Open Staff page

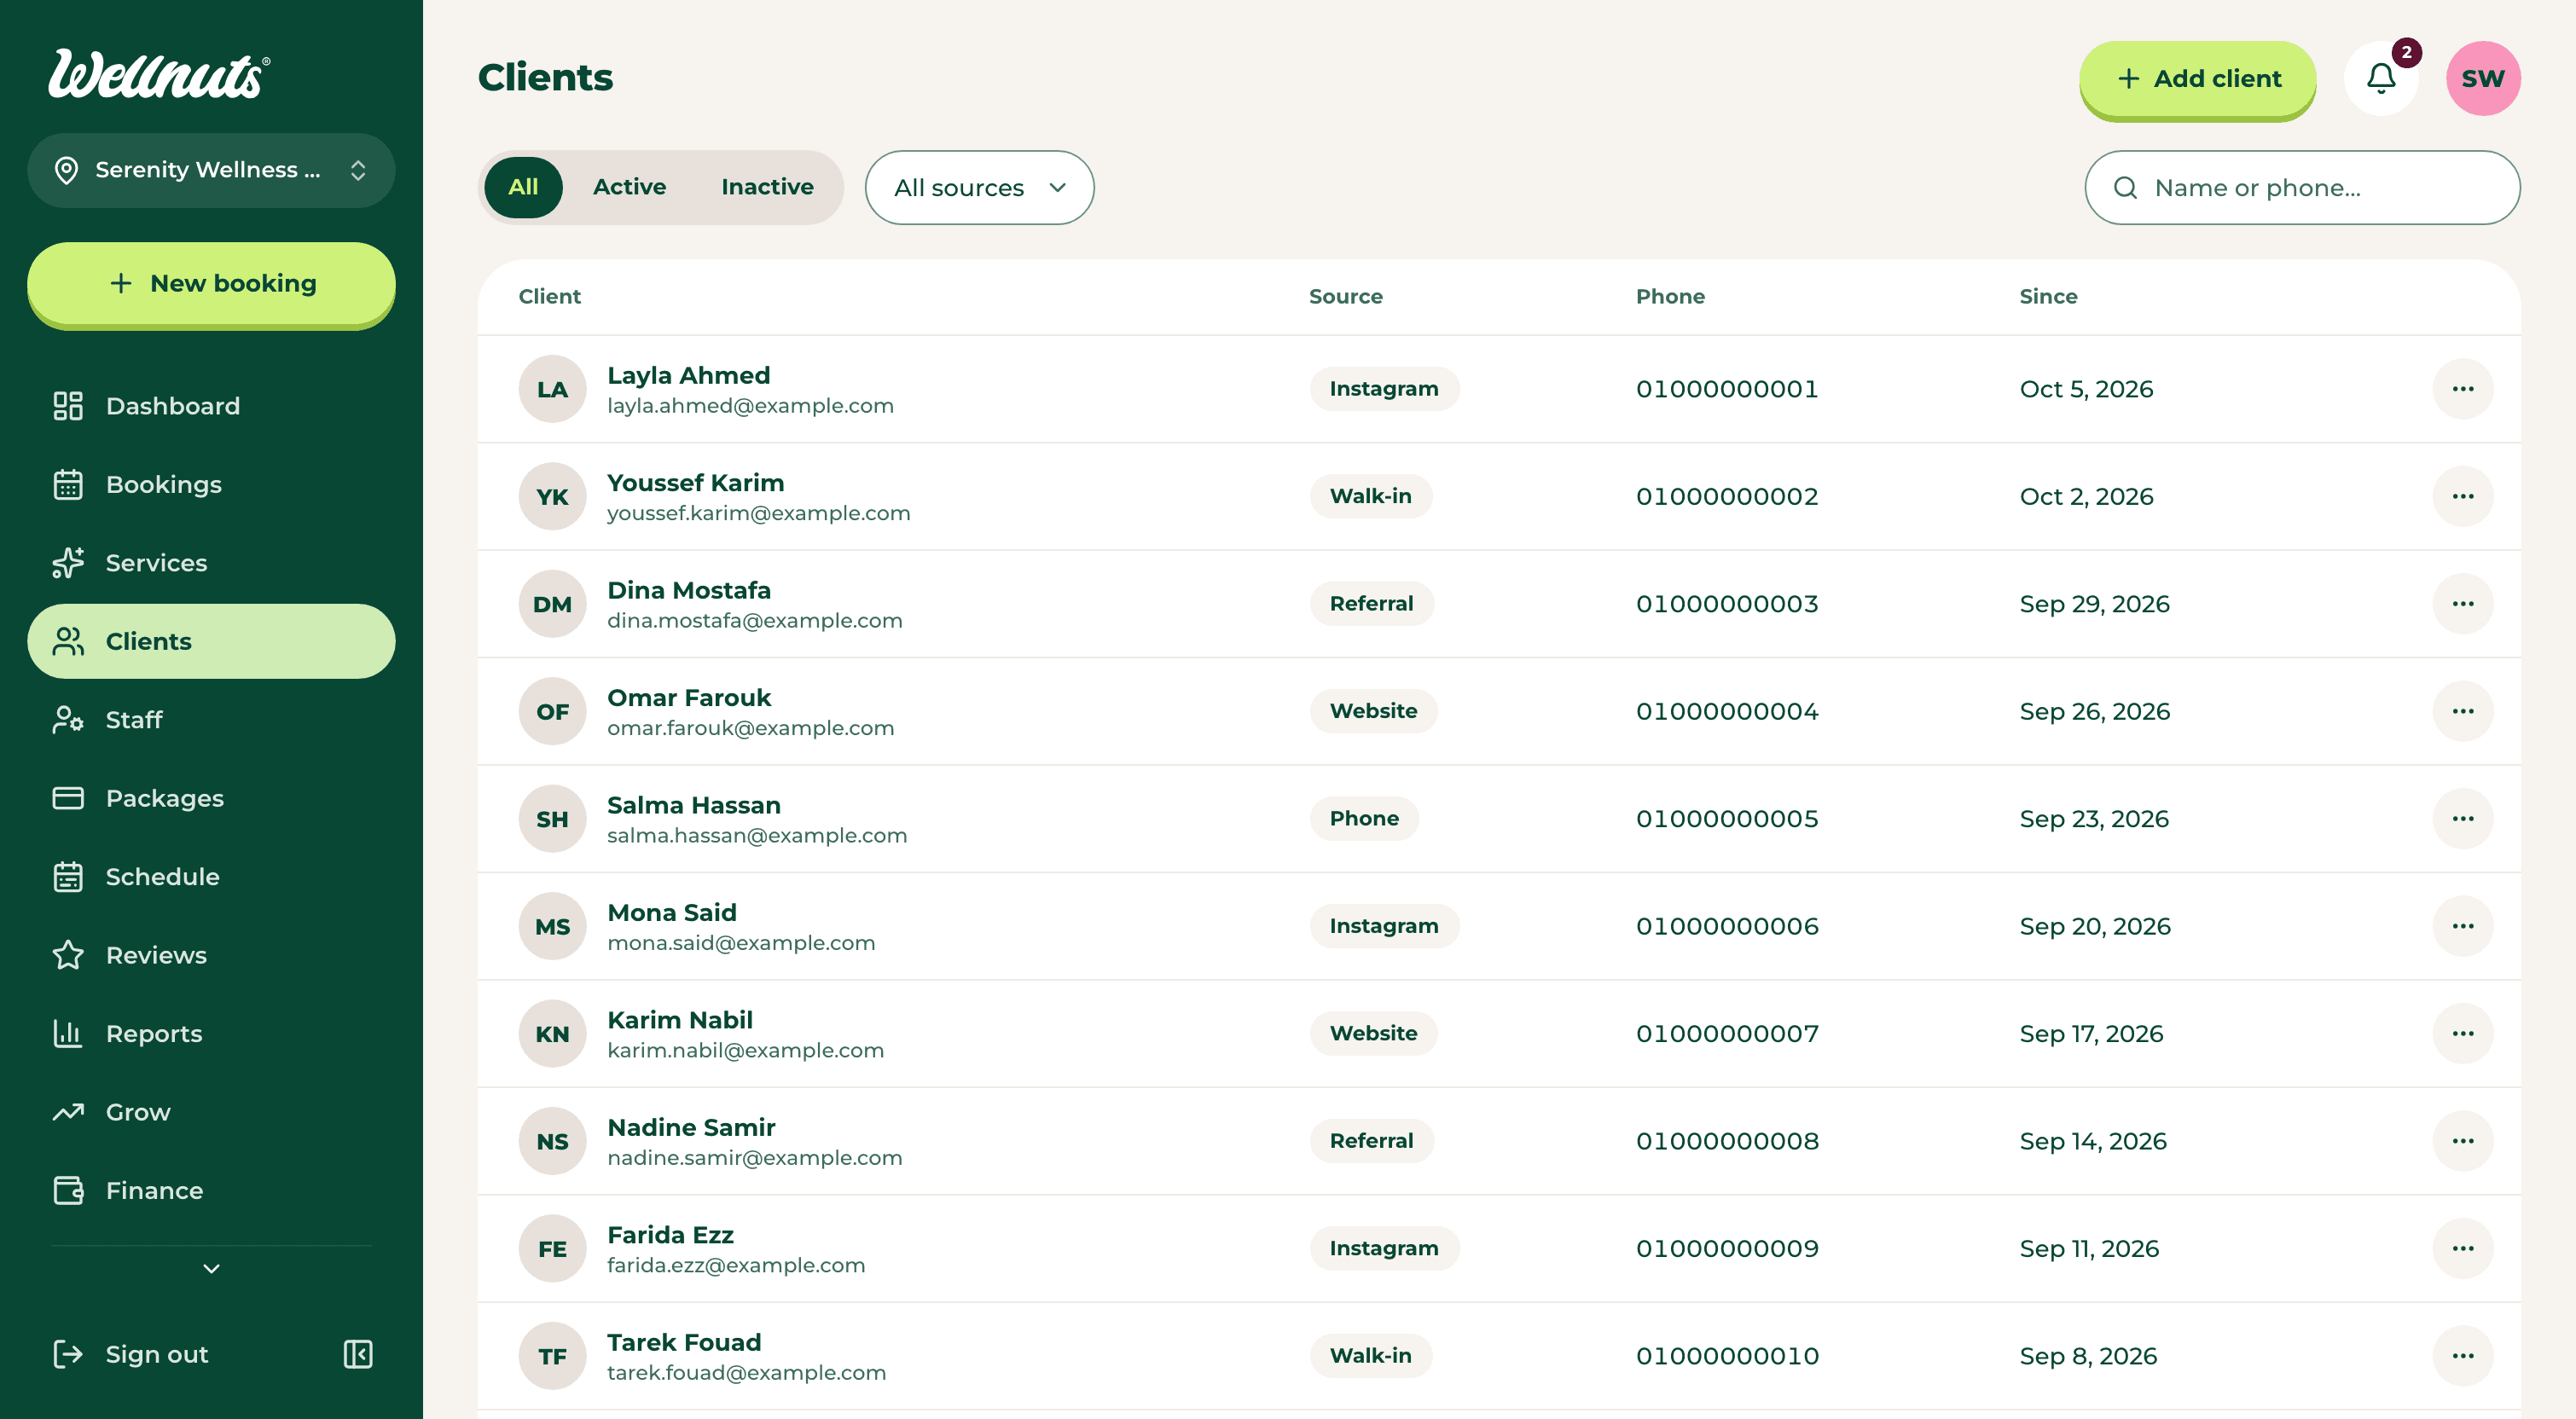[x=211, y=720]
